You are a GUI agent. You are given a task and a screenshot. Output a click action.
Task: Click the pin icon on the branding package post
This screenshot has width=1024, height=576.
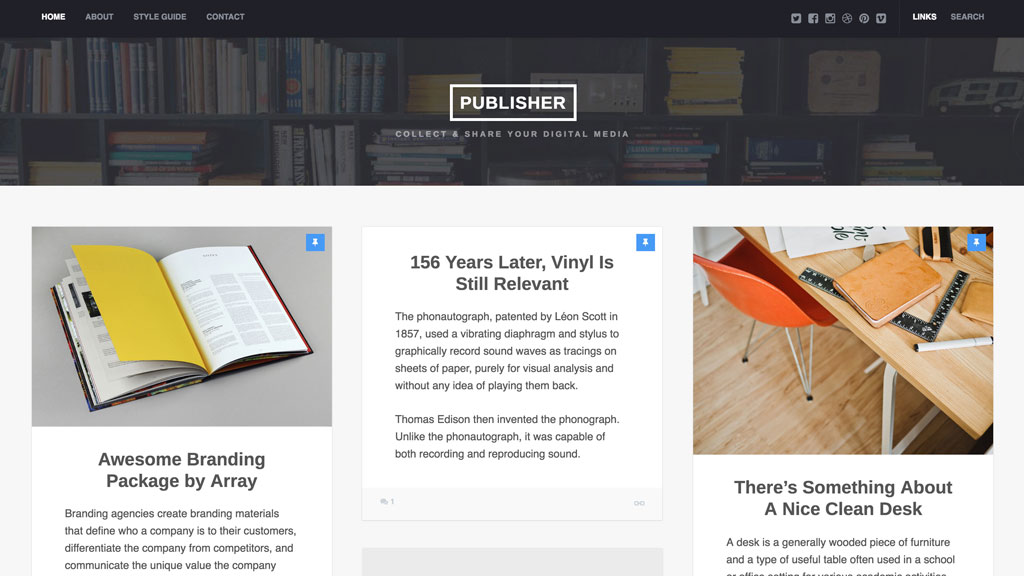(x=315, y=242)
